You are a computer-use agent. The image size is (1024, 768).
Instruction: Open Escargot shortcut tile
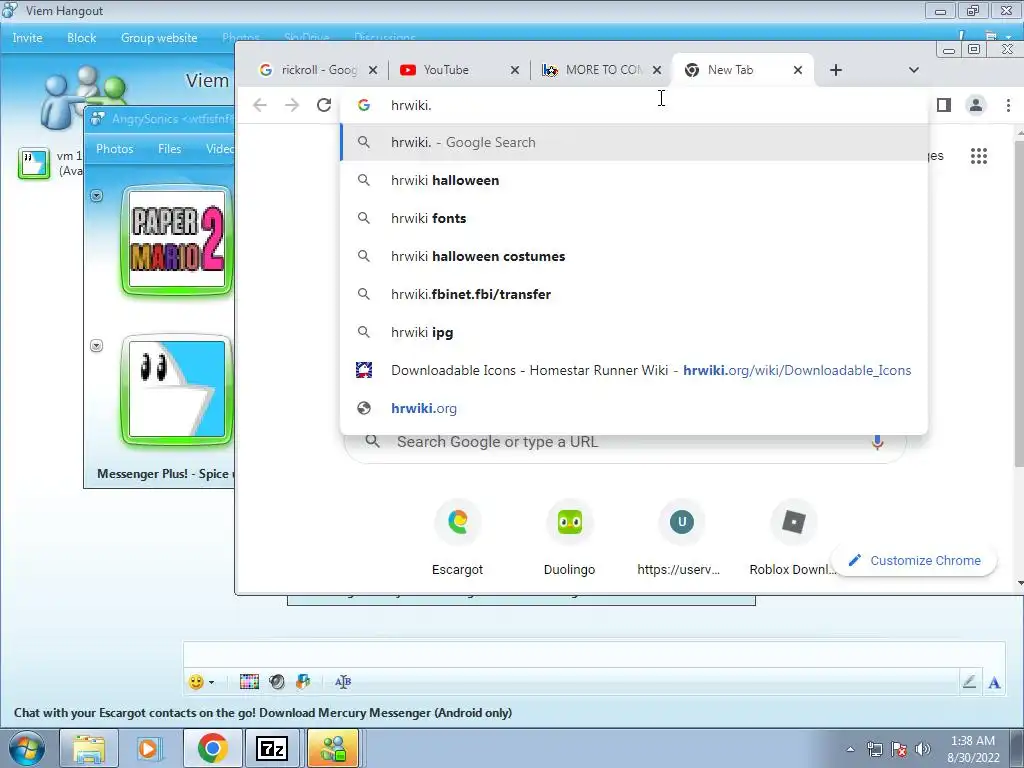coord(457,539)
